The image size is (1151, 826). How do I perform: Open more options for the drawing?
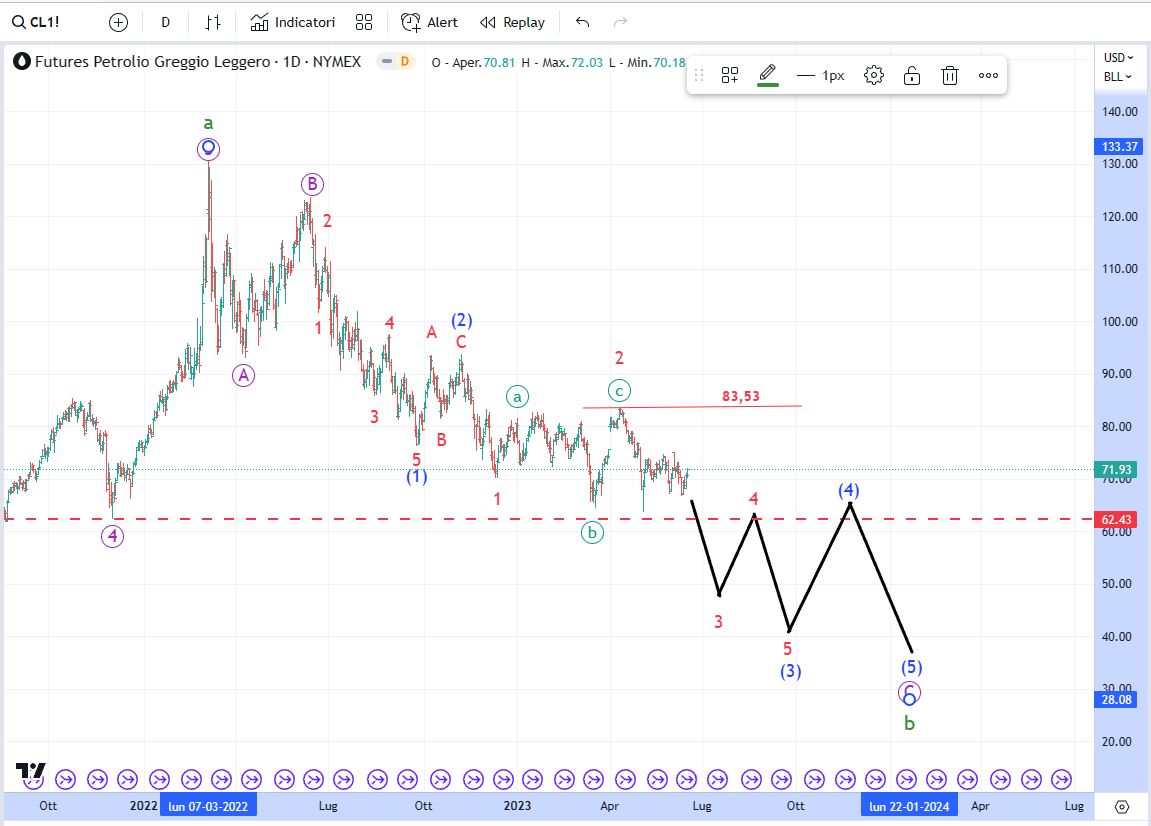988,75
